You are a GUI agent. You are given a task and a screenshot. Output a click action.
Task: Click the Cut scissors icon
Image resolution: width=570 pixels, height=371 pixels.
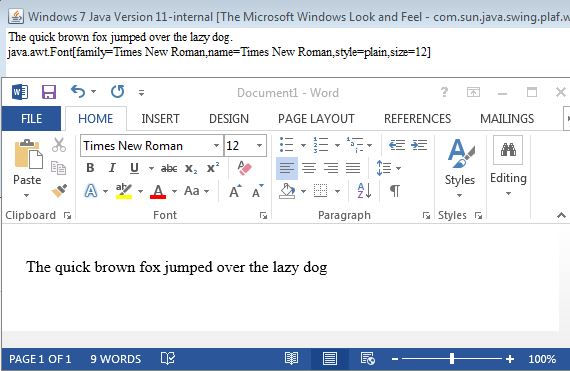59,145
